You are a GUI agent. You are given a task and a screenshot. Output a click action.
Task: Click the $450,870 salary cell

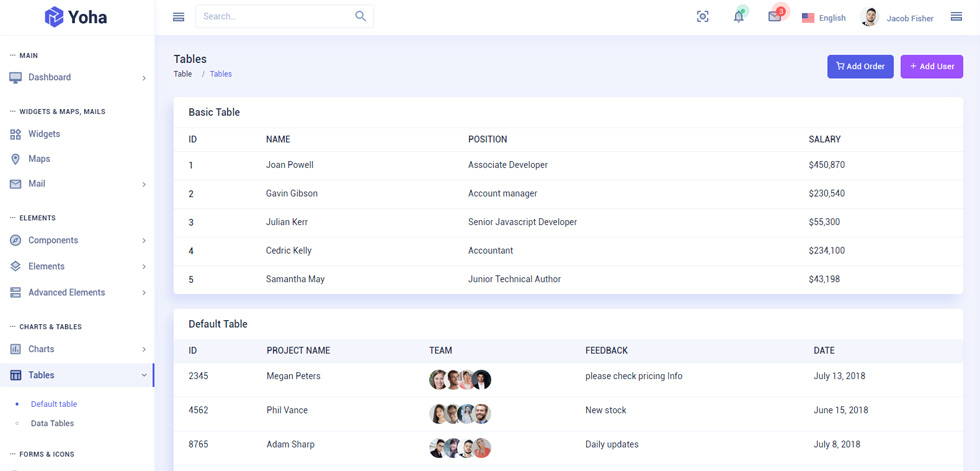pyautogui.click(x=827, y=165)
